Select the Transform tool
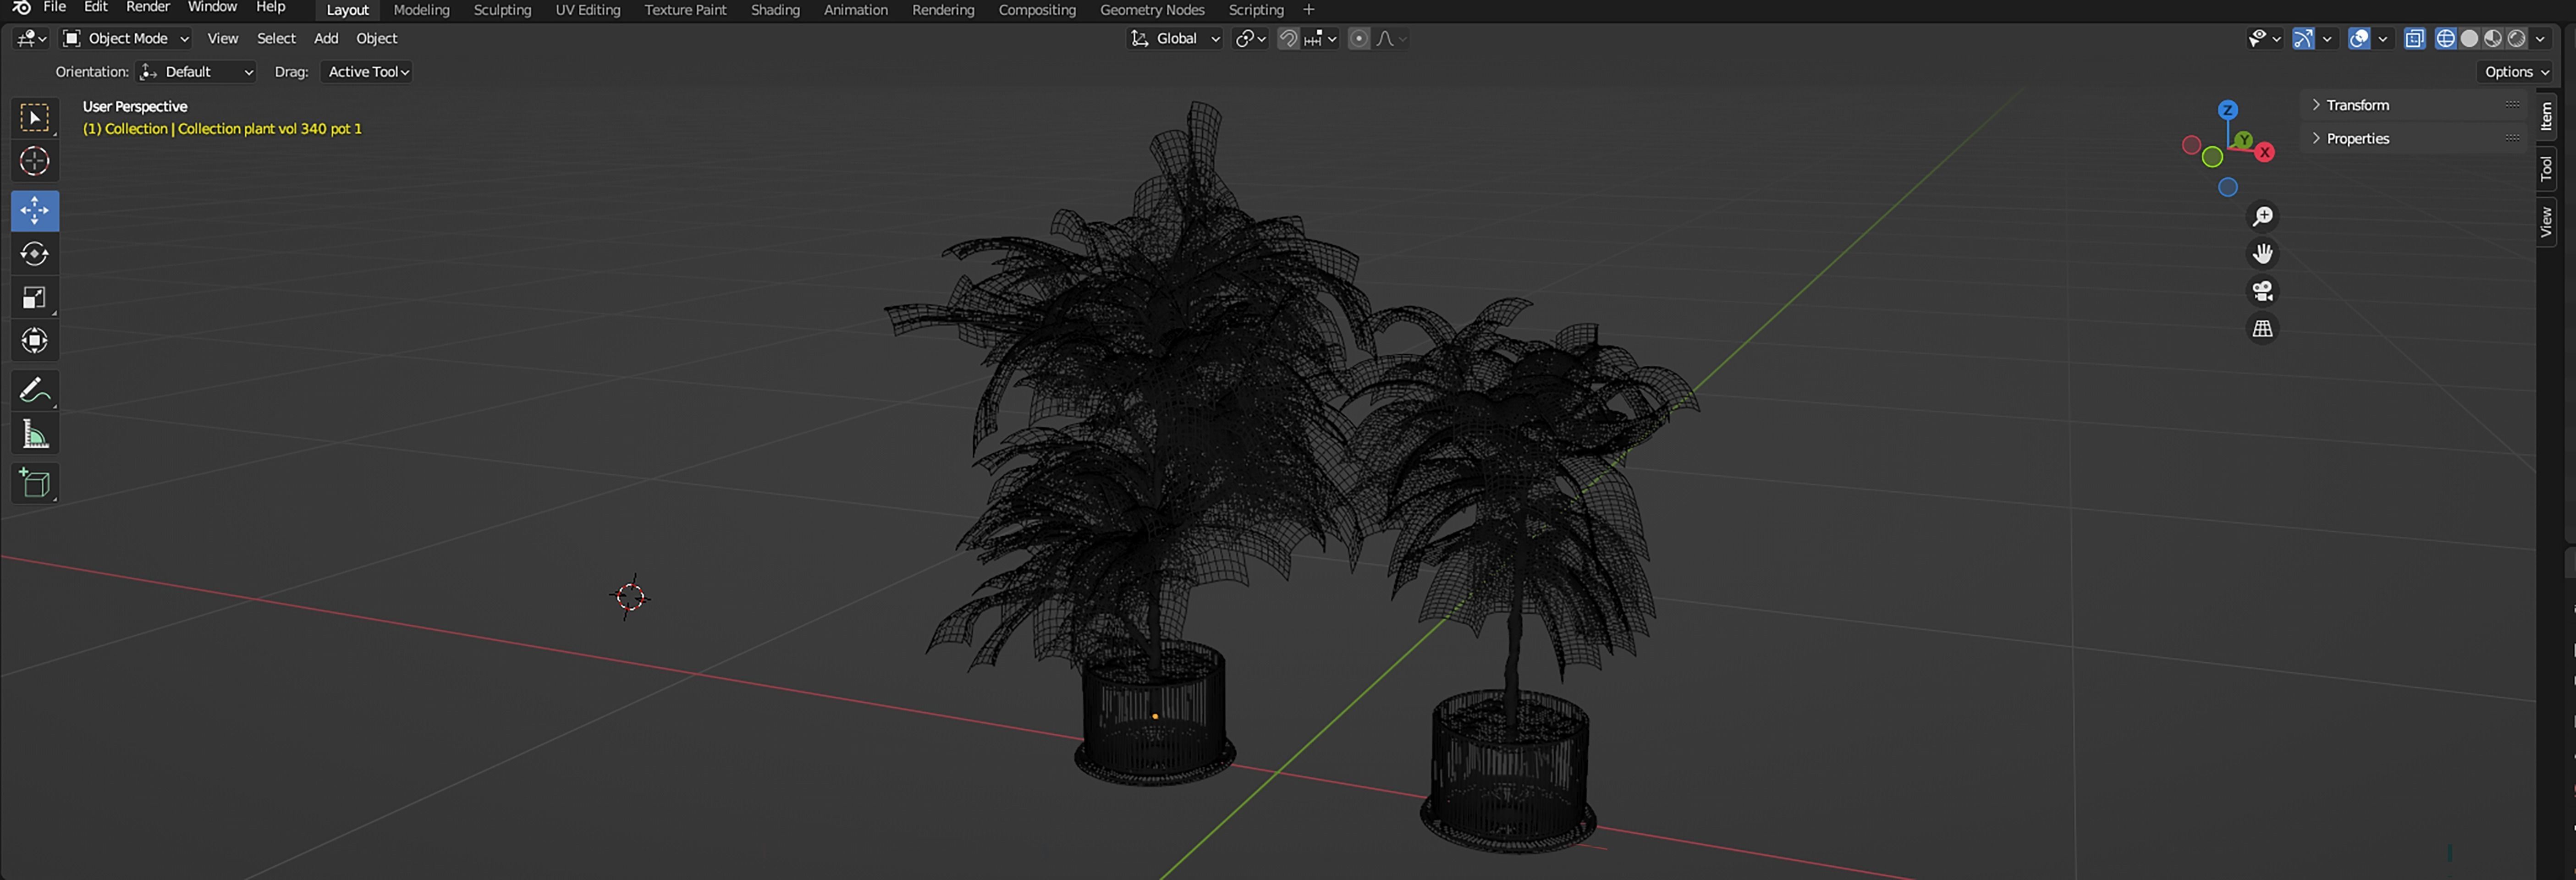The image size is (2576, 880). pos(35,341)
